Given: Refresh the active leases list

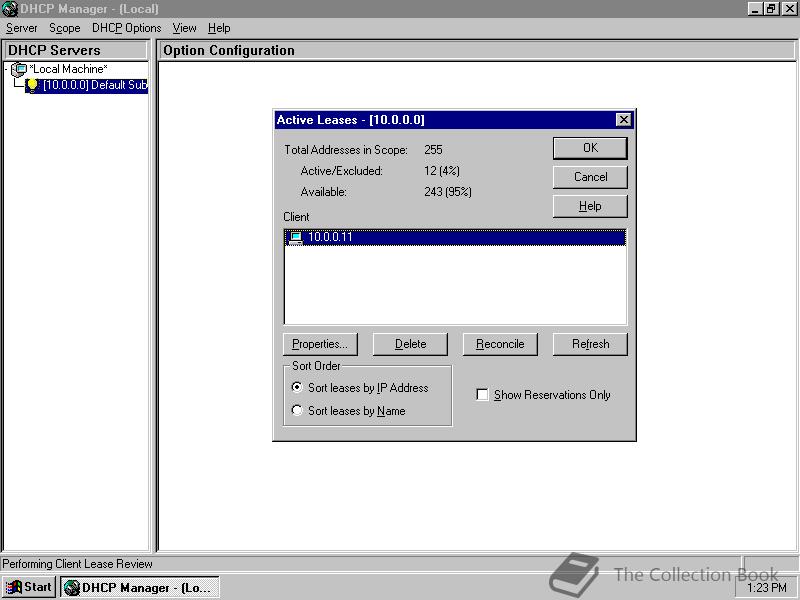Looking at the screenshot, I should (590, 344).
